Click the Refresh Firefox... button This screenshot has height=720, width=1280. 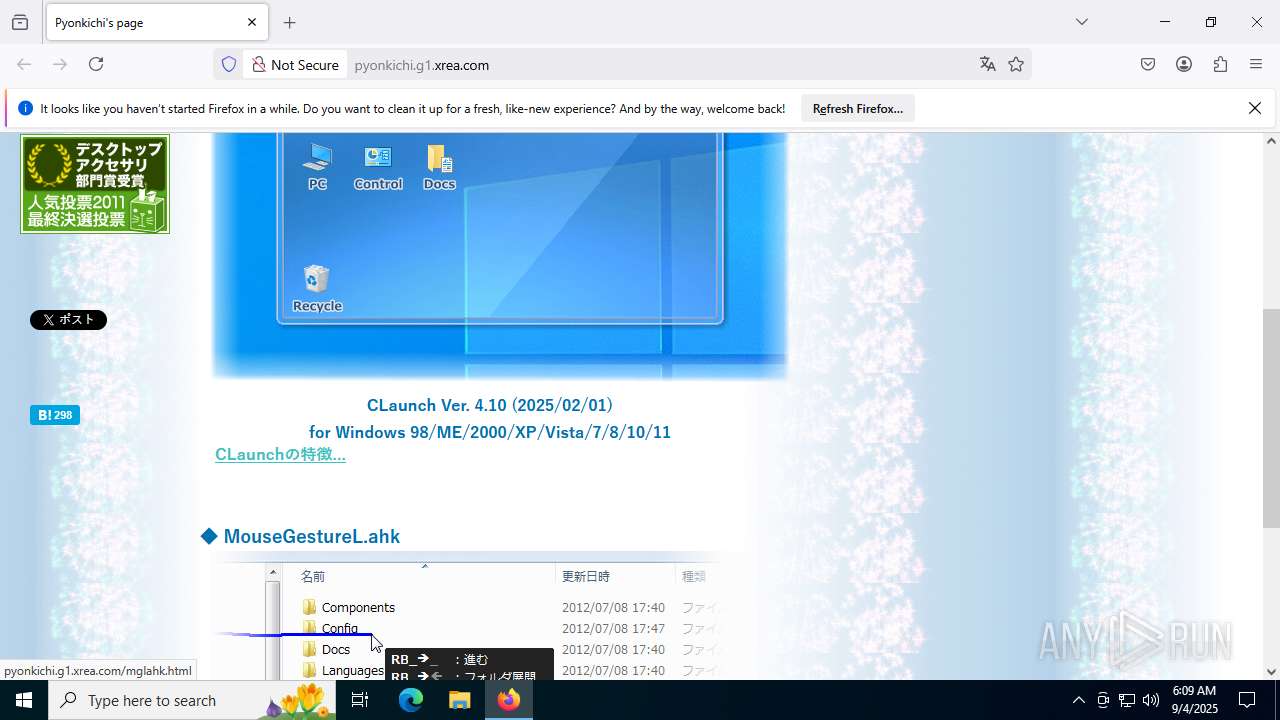coord(857,108)
